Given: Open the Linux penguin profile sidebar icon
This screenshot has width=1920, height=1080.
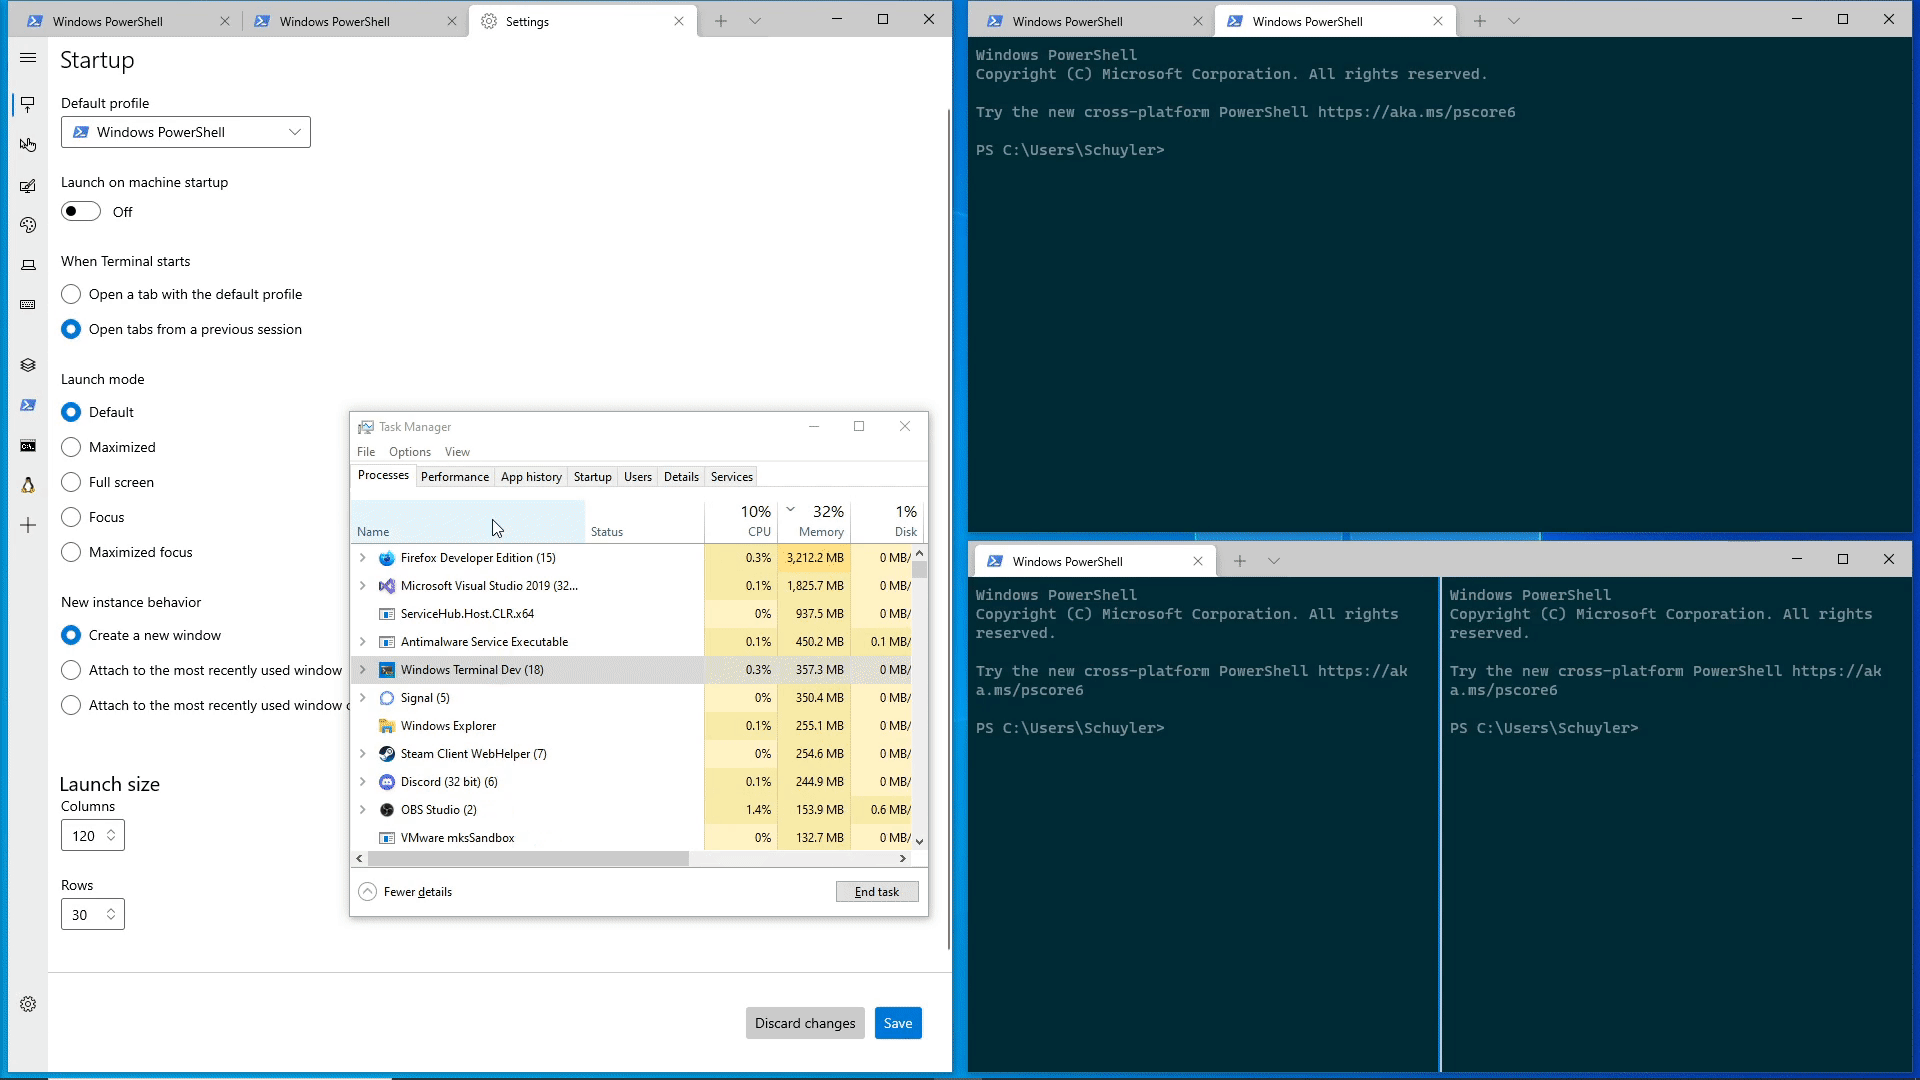Looking at the screenshot, I should (28, 485).
